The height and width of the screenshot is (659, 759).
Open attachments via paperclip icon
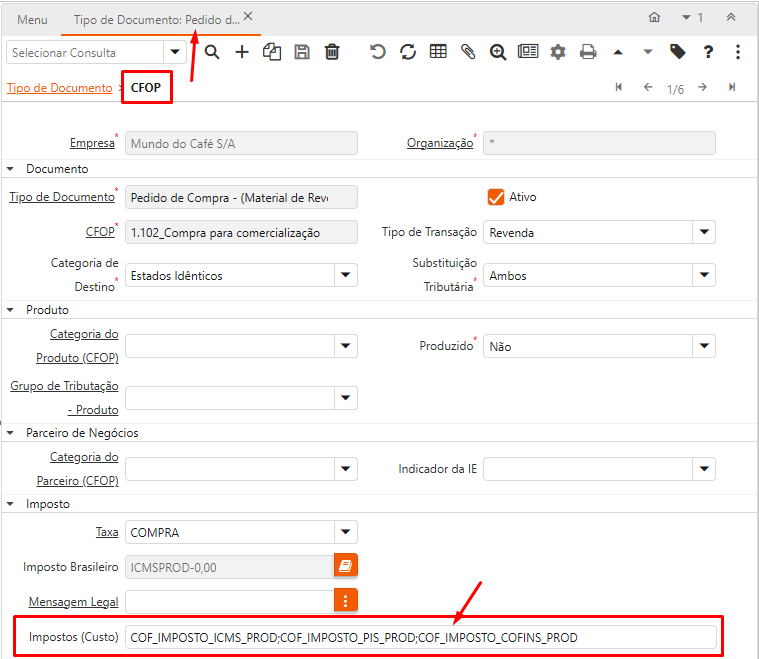click(x=467, y=52)
